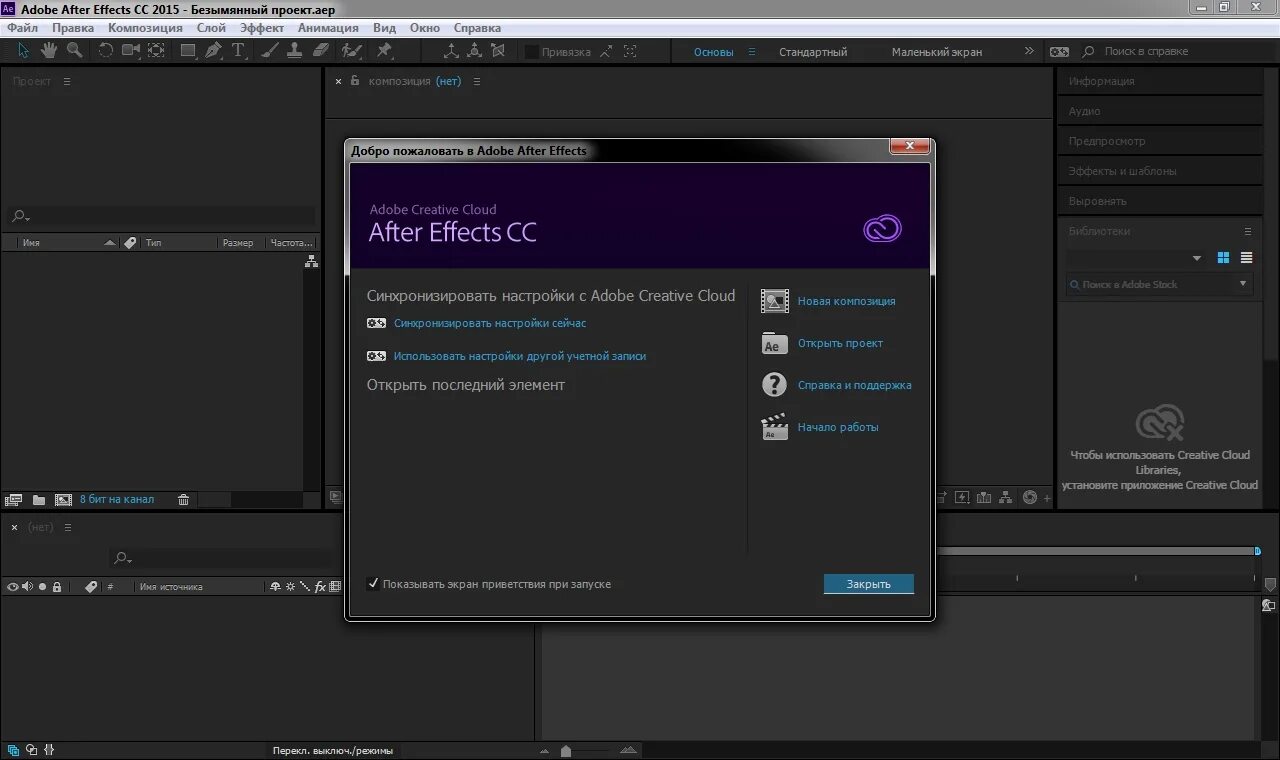Click the World Axis Mode icon

point(475,51)
